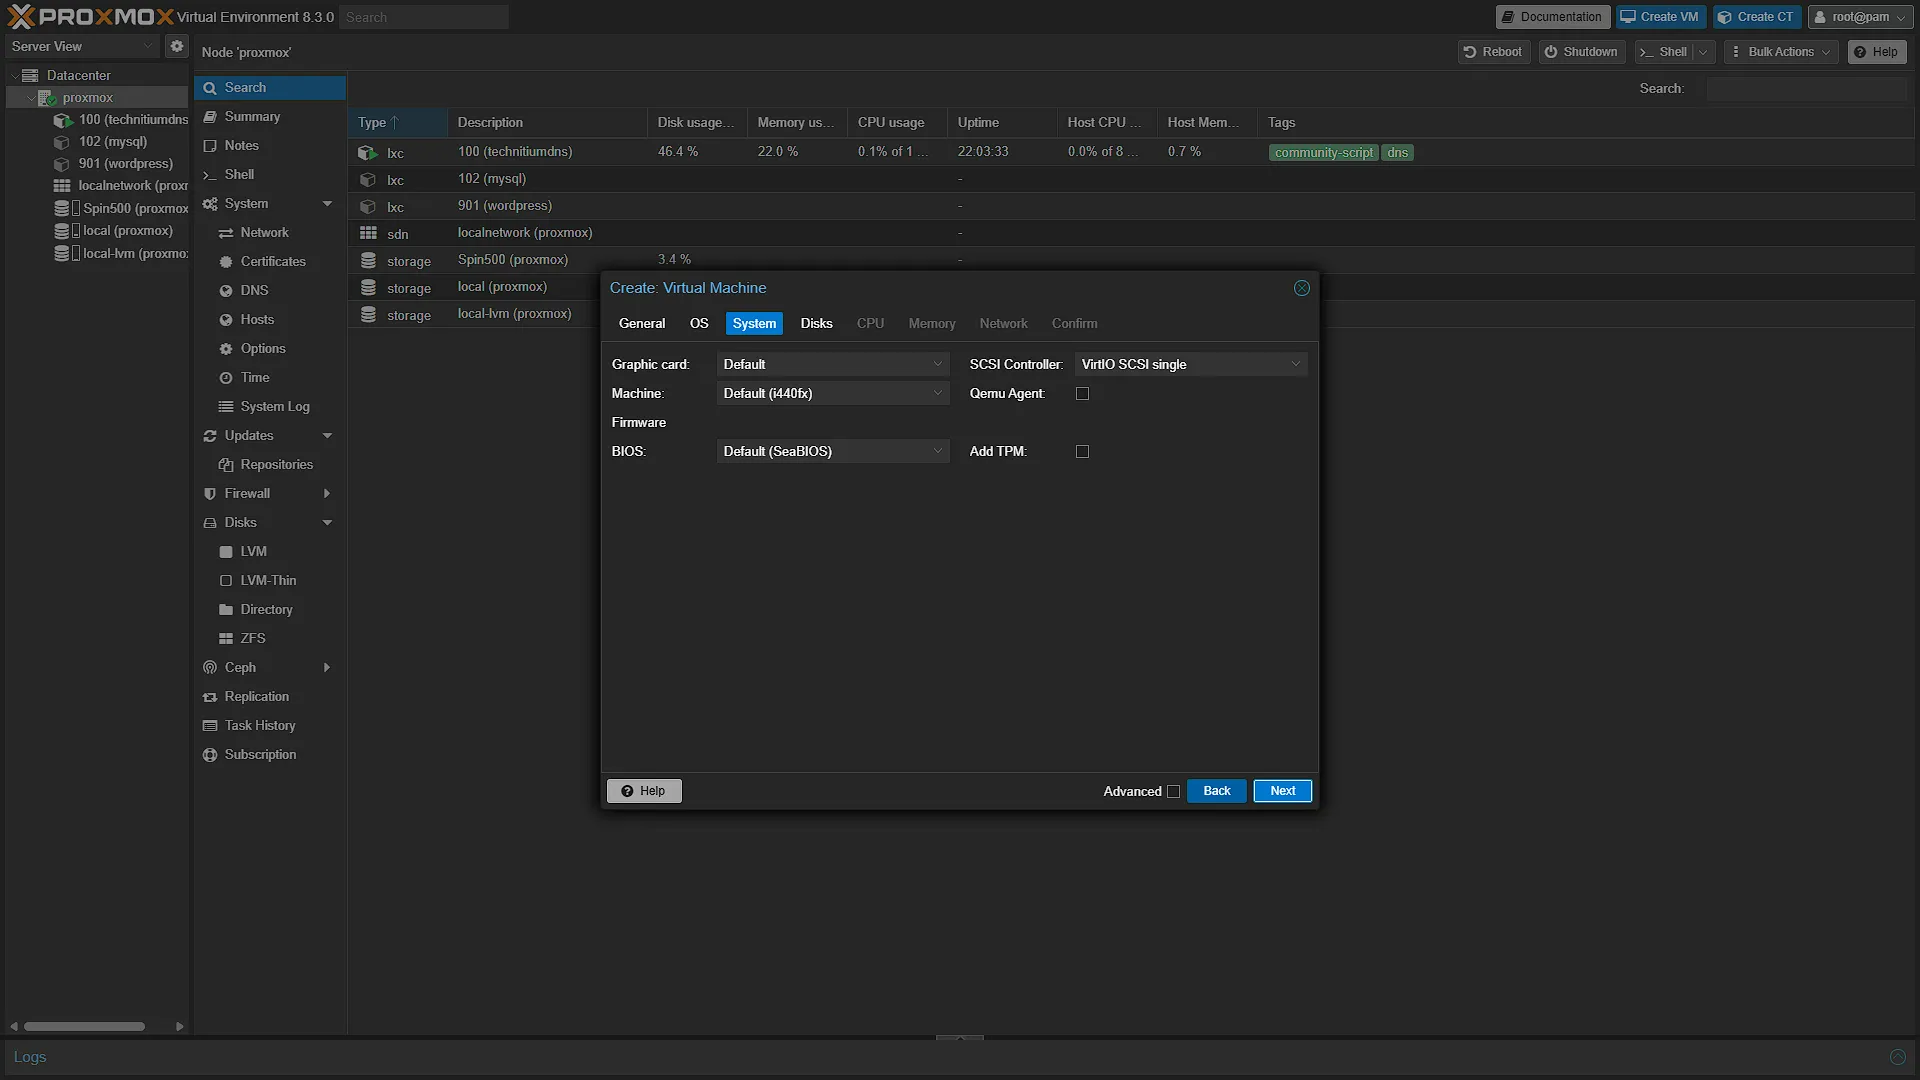Click the Next button
This screenshot has height=1080, width=1920.
coord(1282,791)
